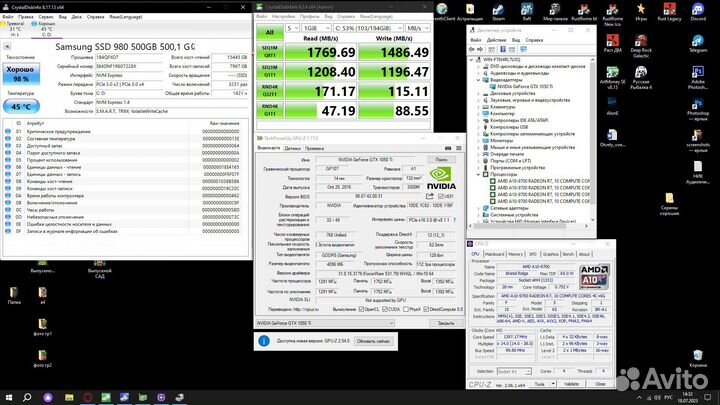The image size is (720, 405).
Task: Switch to the Graphics tab in CPU-Z
Action: point(550,254)
